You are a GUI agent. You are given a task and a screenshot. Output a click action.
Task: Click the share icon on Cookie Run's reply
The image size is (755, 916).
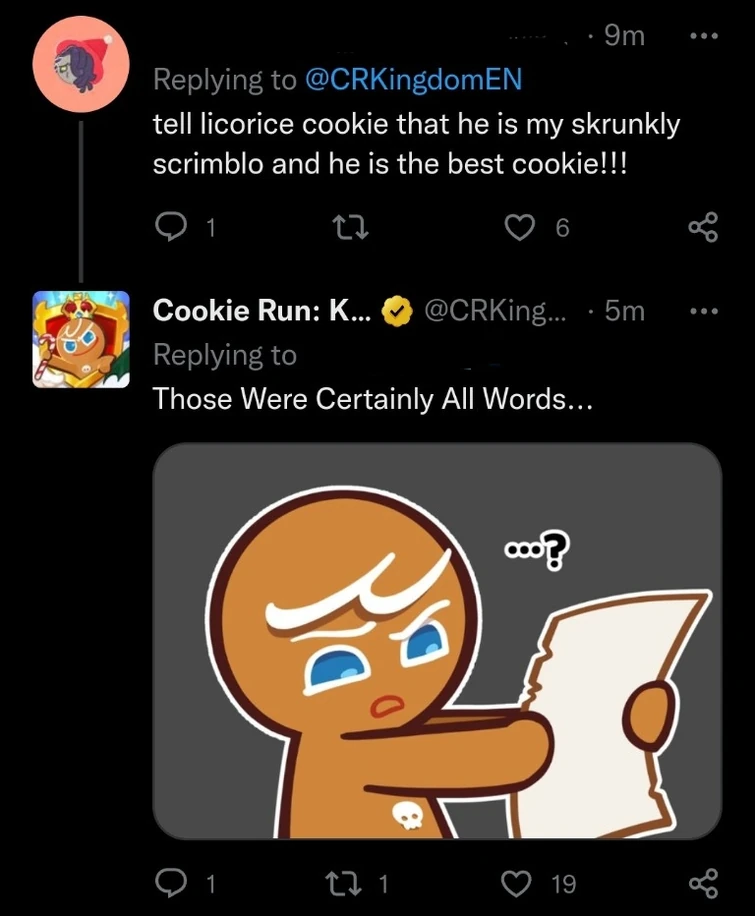[703, 883]
